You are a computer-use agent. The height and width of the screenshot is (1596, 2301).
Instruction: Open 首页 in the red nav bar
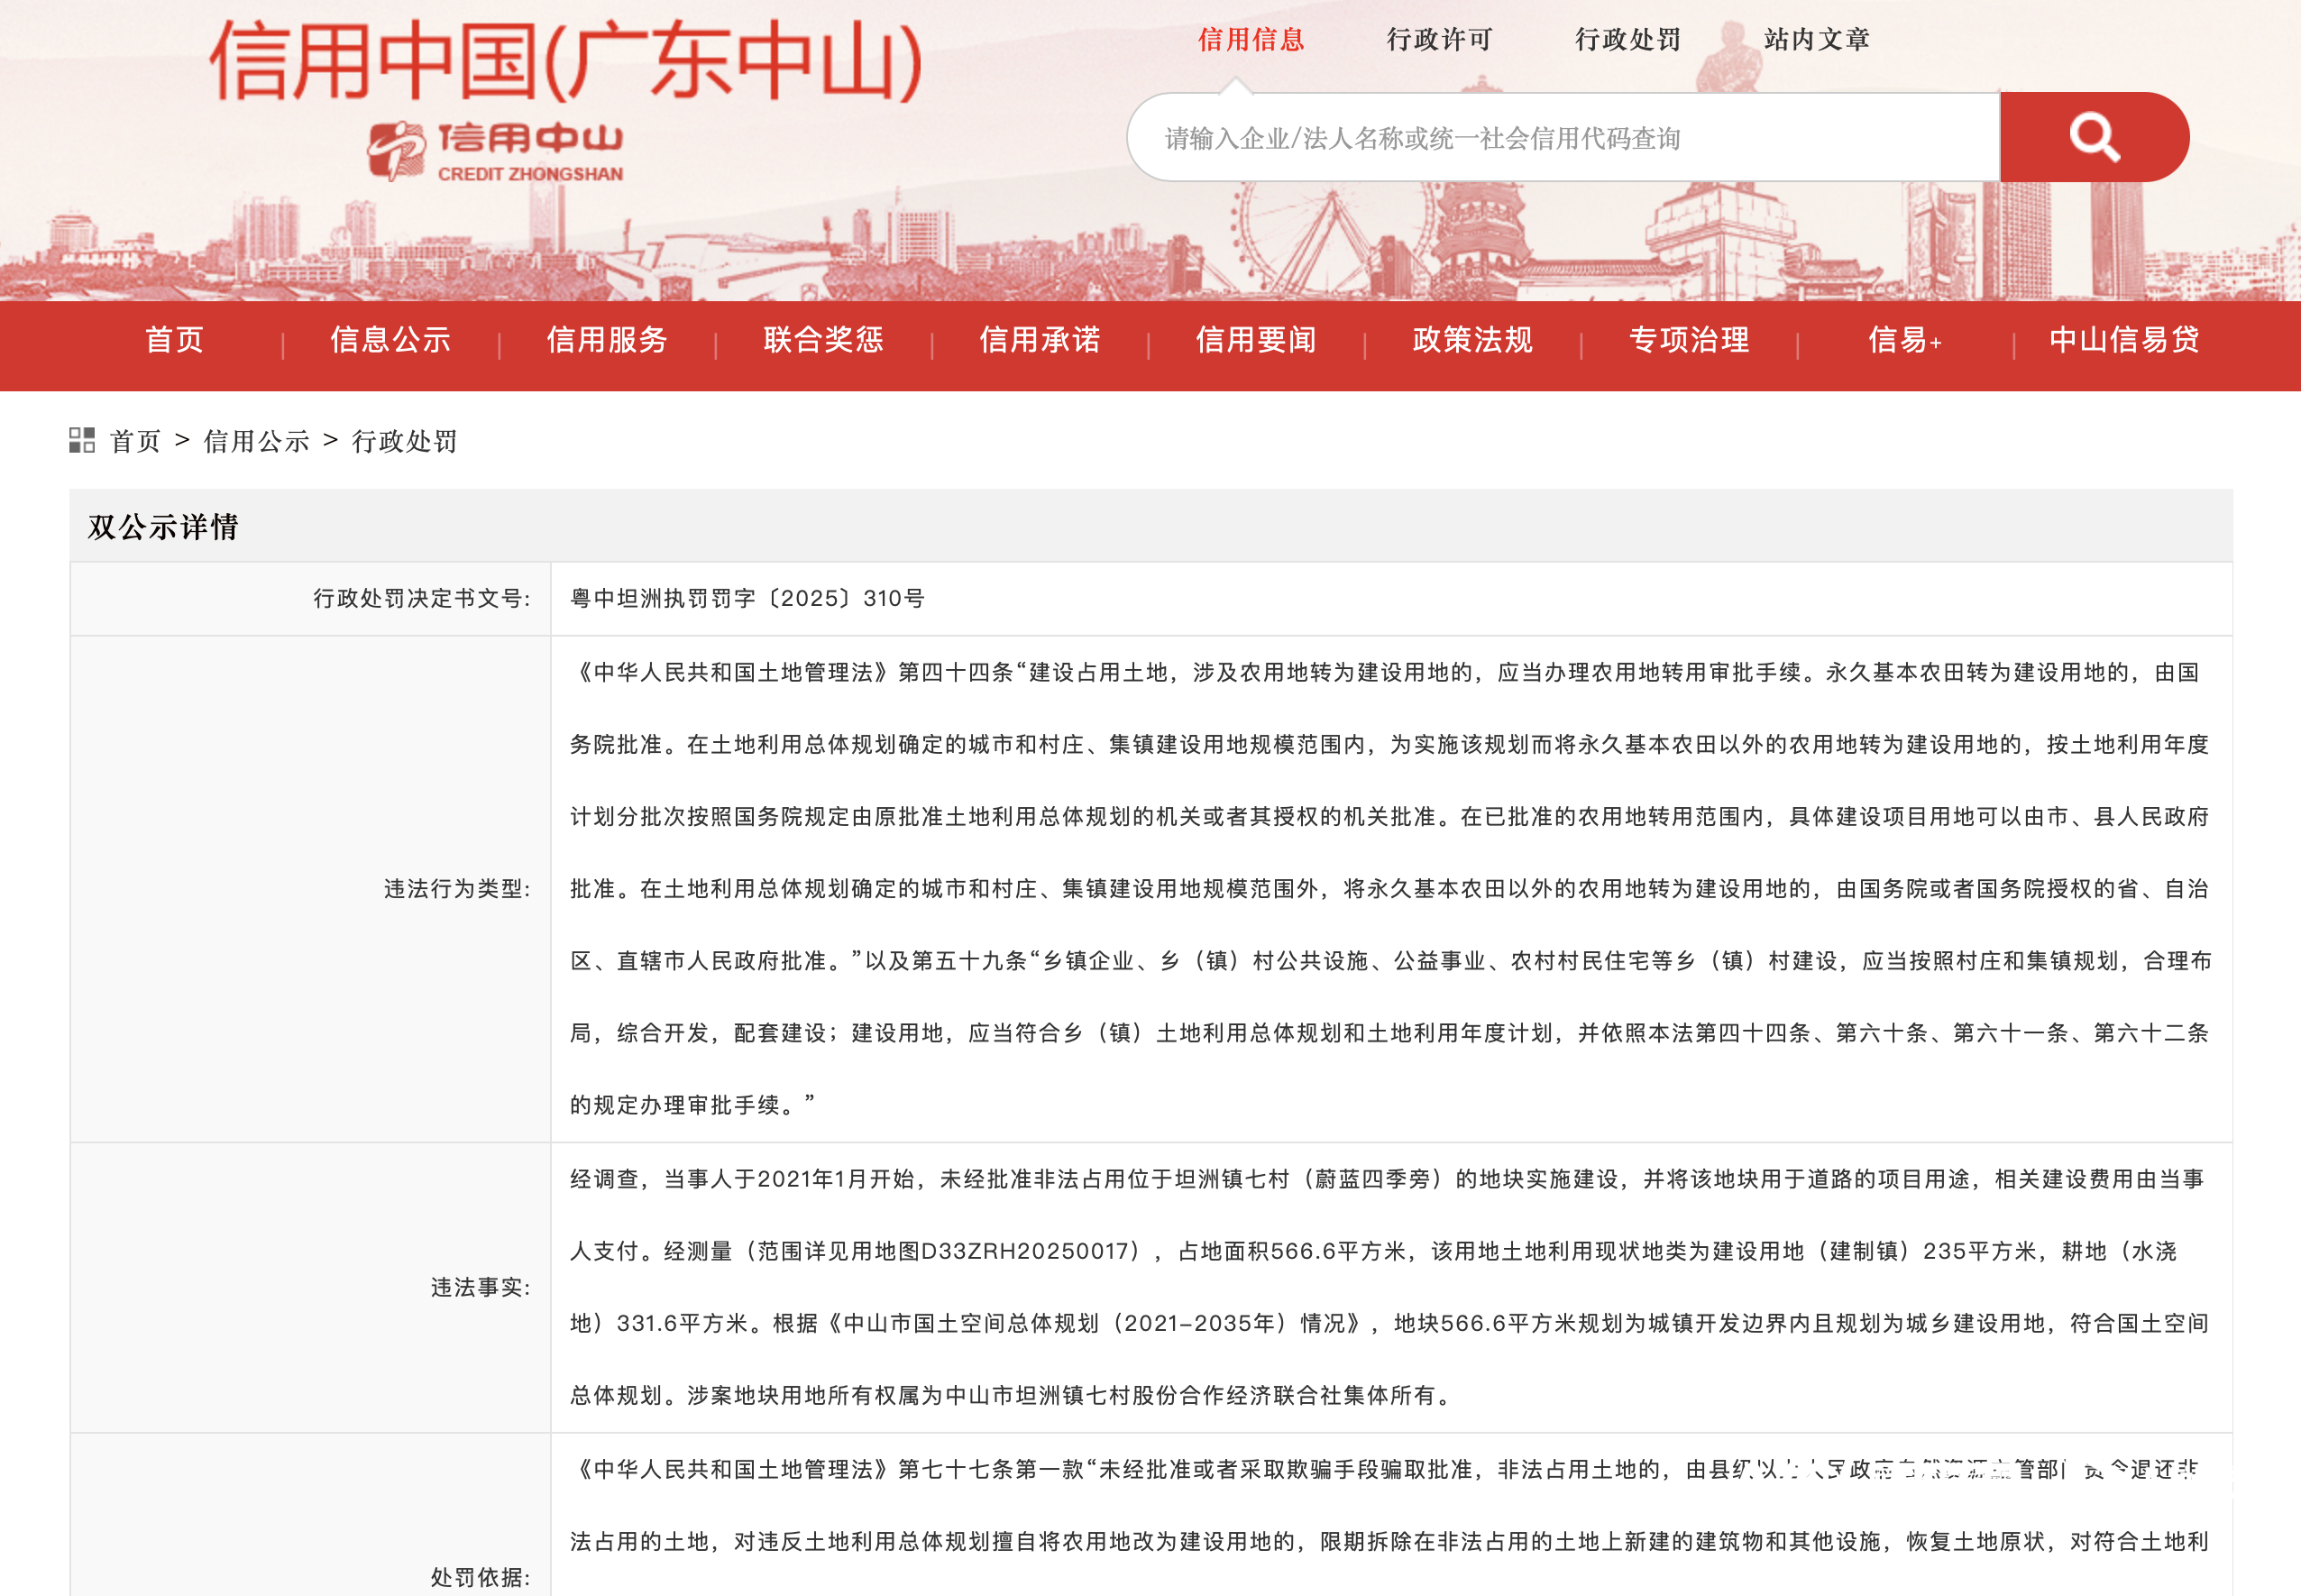click(175, 340)
